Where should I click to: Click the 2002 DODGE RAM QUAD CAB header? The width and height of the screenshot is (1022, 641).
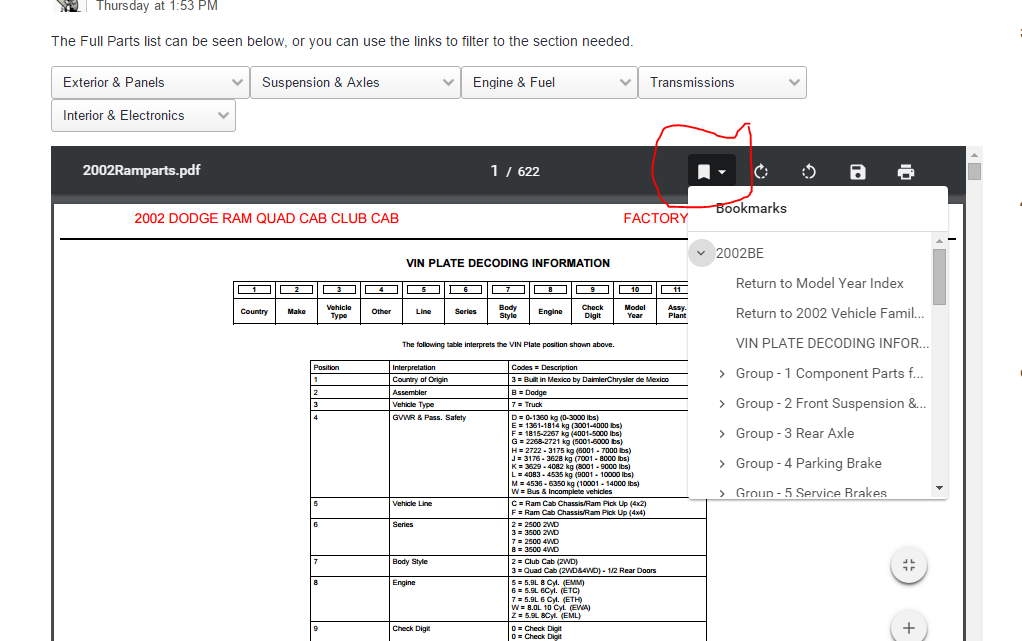pyautogui.click(x=267, y=218)
